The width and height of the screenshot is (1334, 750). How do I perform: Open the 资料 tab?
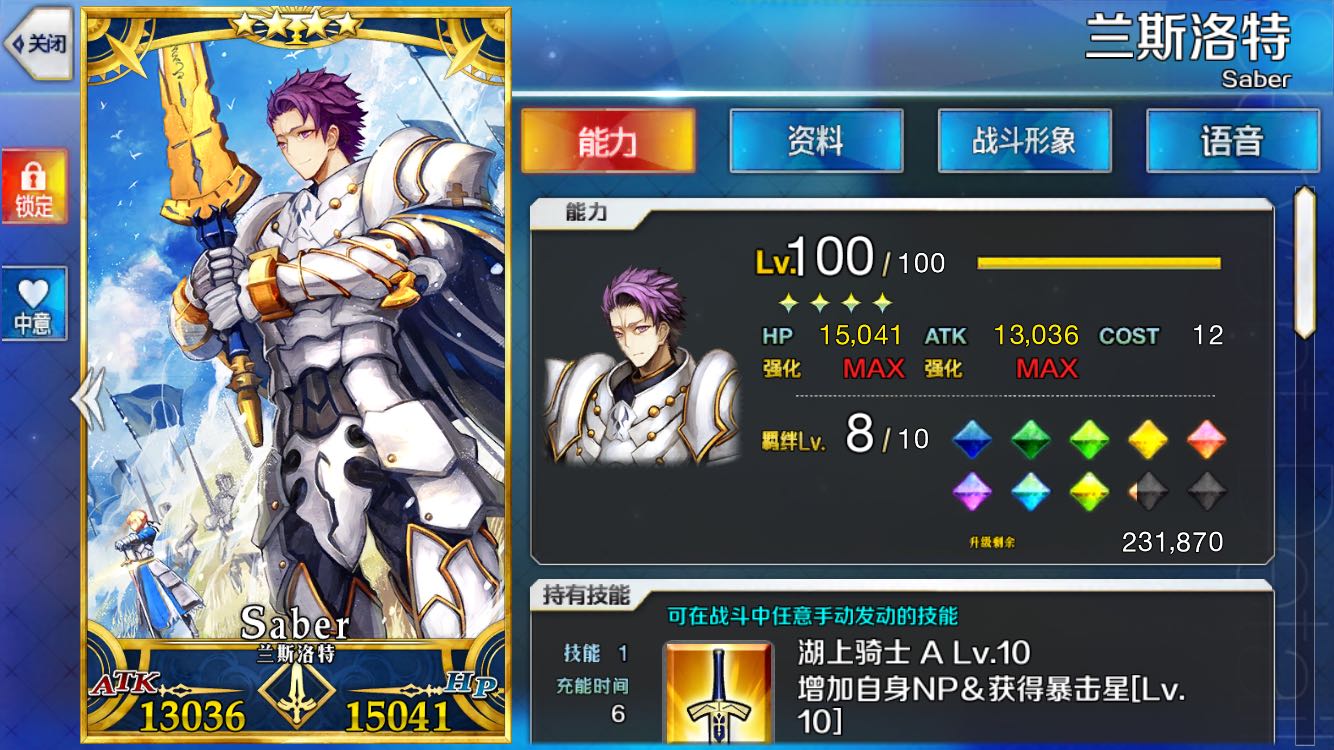pos(816,141)
